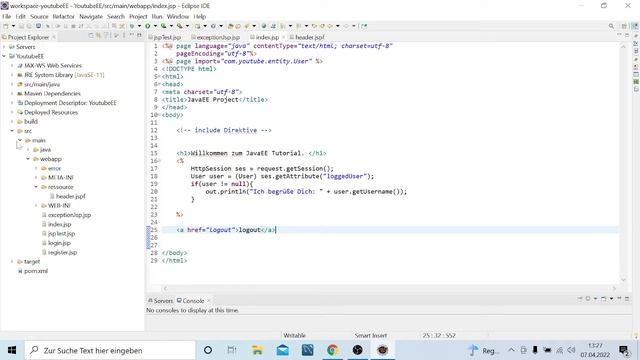
Task: Open File Explorer from the taskbar
Action: tap(257, 350)
